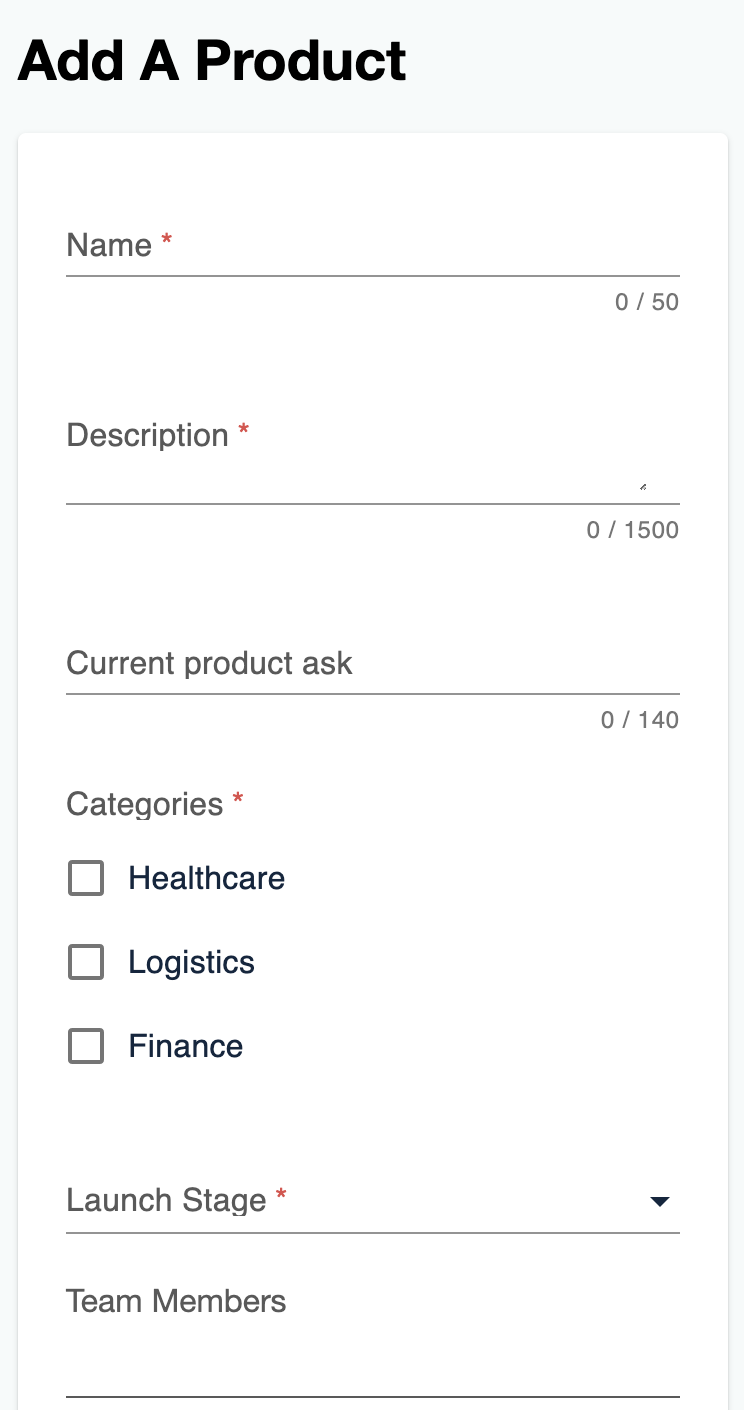
Task: Click the Name input field
Action: pos(372,248)
